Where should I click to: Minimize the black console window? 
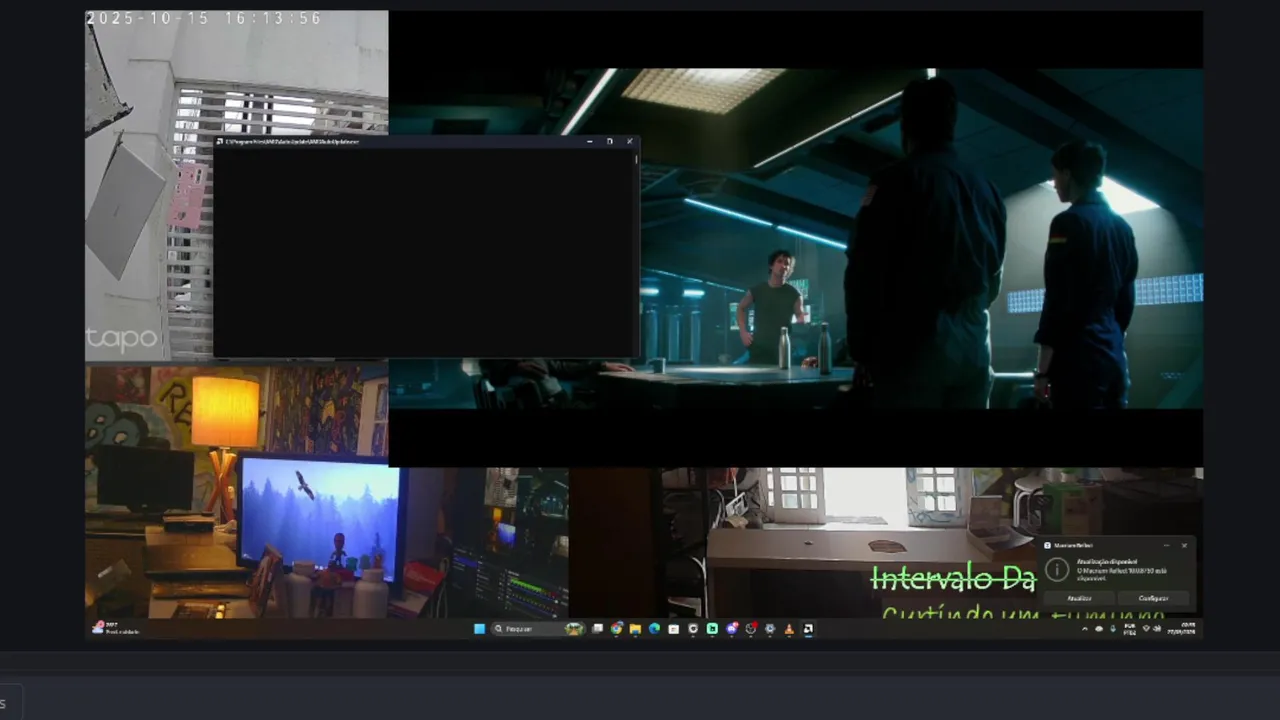(590, 141)
